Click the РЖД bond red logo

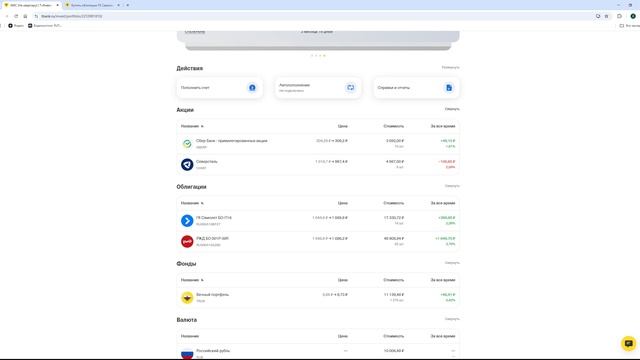(x=187, y=242)
